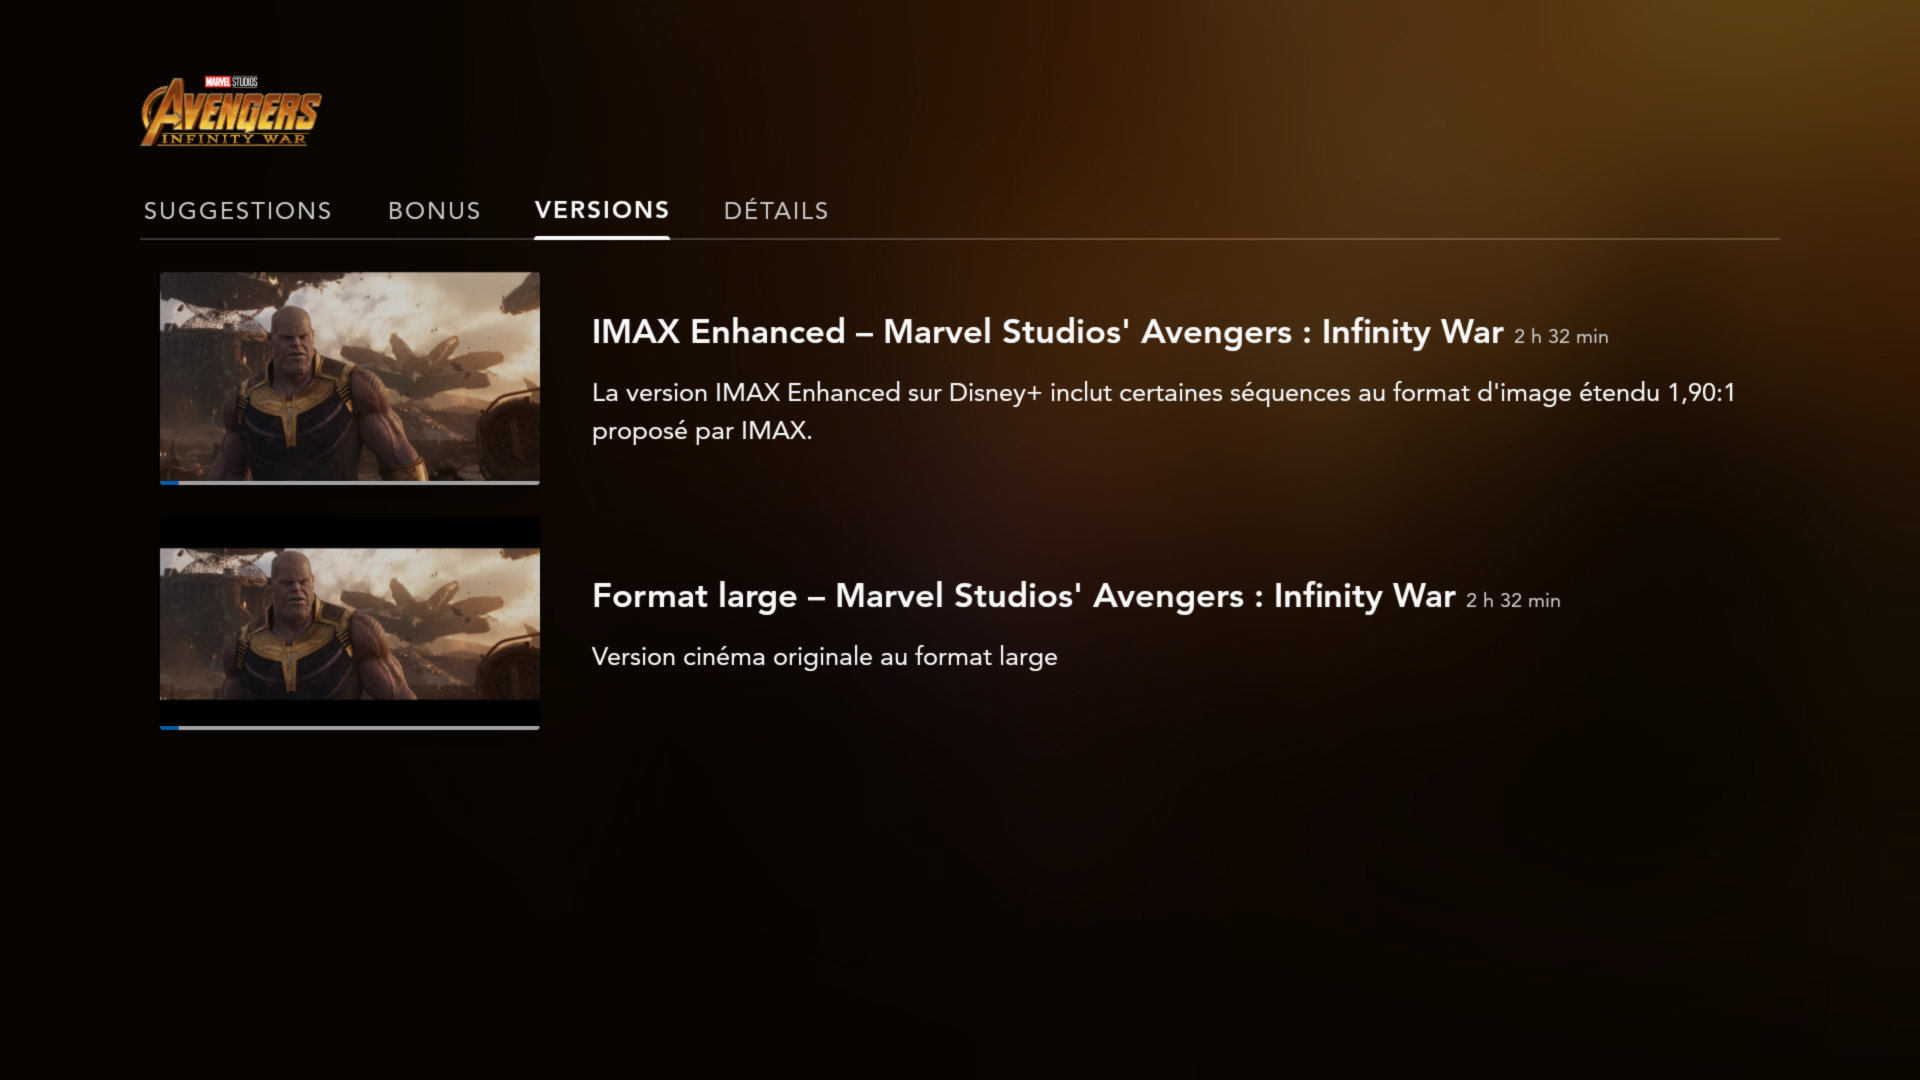Go to the Détails tab
Image resolution: width=1920 pixels, height=1080 pixels.
[776, 210]
